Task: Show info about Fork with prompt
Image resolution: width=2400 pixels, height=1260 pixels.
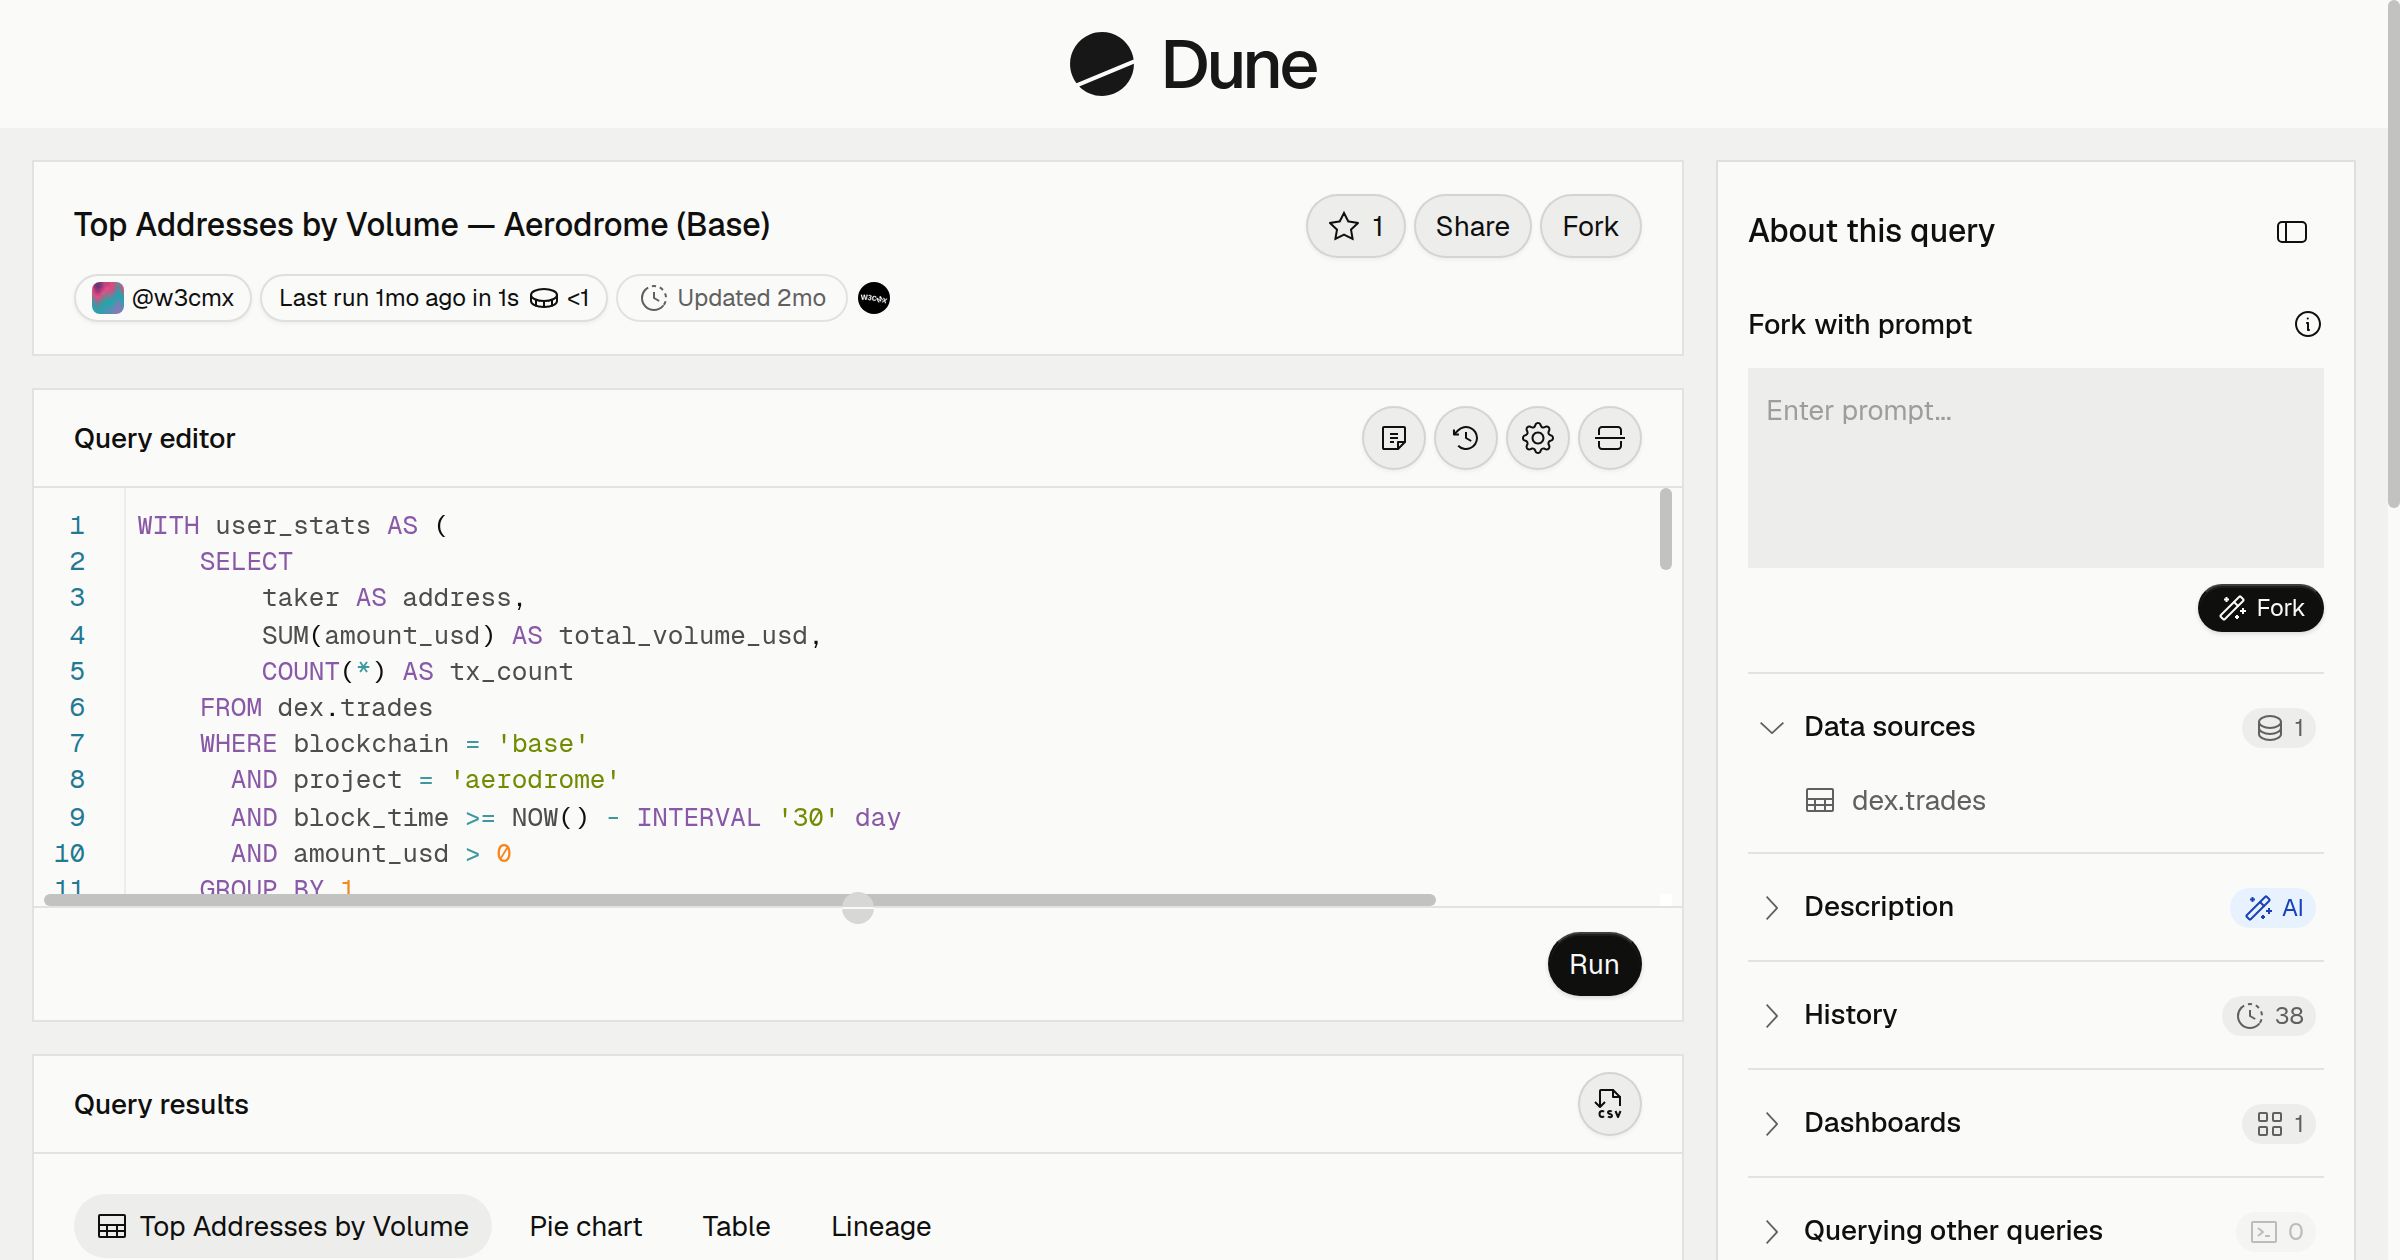Action: [x=2307, y=324]
